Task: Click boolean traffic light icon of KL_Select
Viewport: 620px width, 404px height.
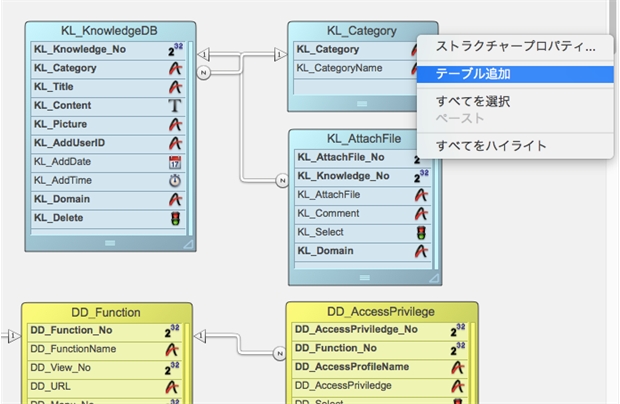Action: (x=421, y=232)
